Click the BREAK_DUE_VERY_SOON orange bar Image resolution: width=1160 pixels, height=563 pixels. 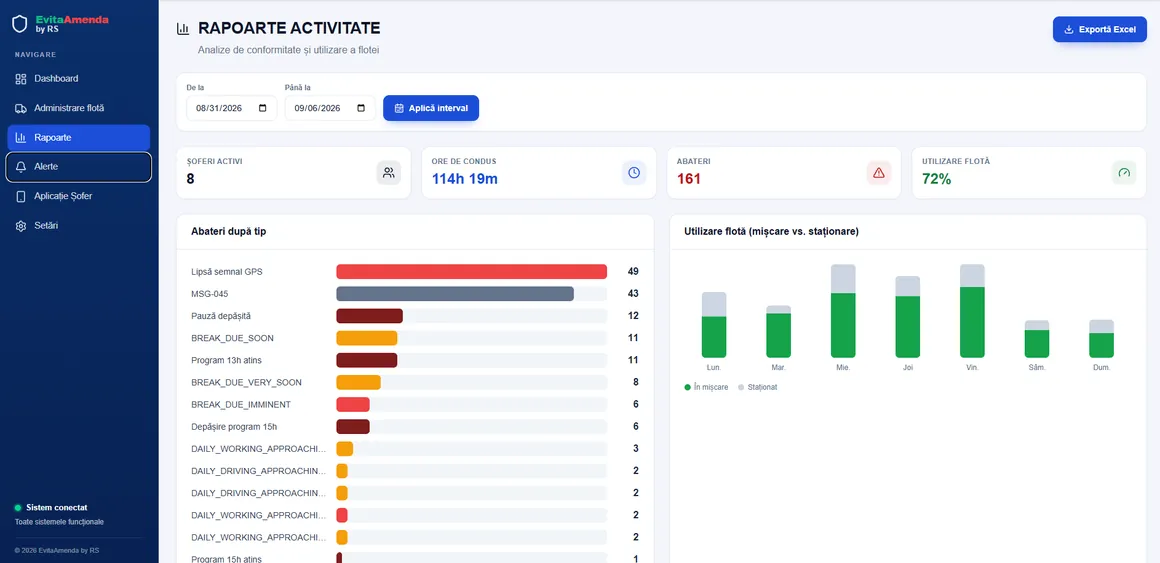click(x=359, y=382)
